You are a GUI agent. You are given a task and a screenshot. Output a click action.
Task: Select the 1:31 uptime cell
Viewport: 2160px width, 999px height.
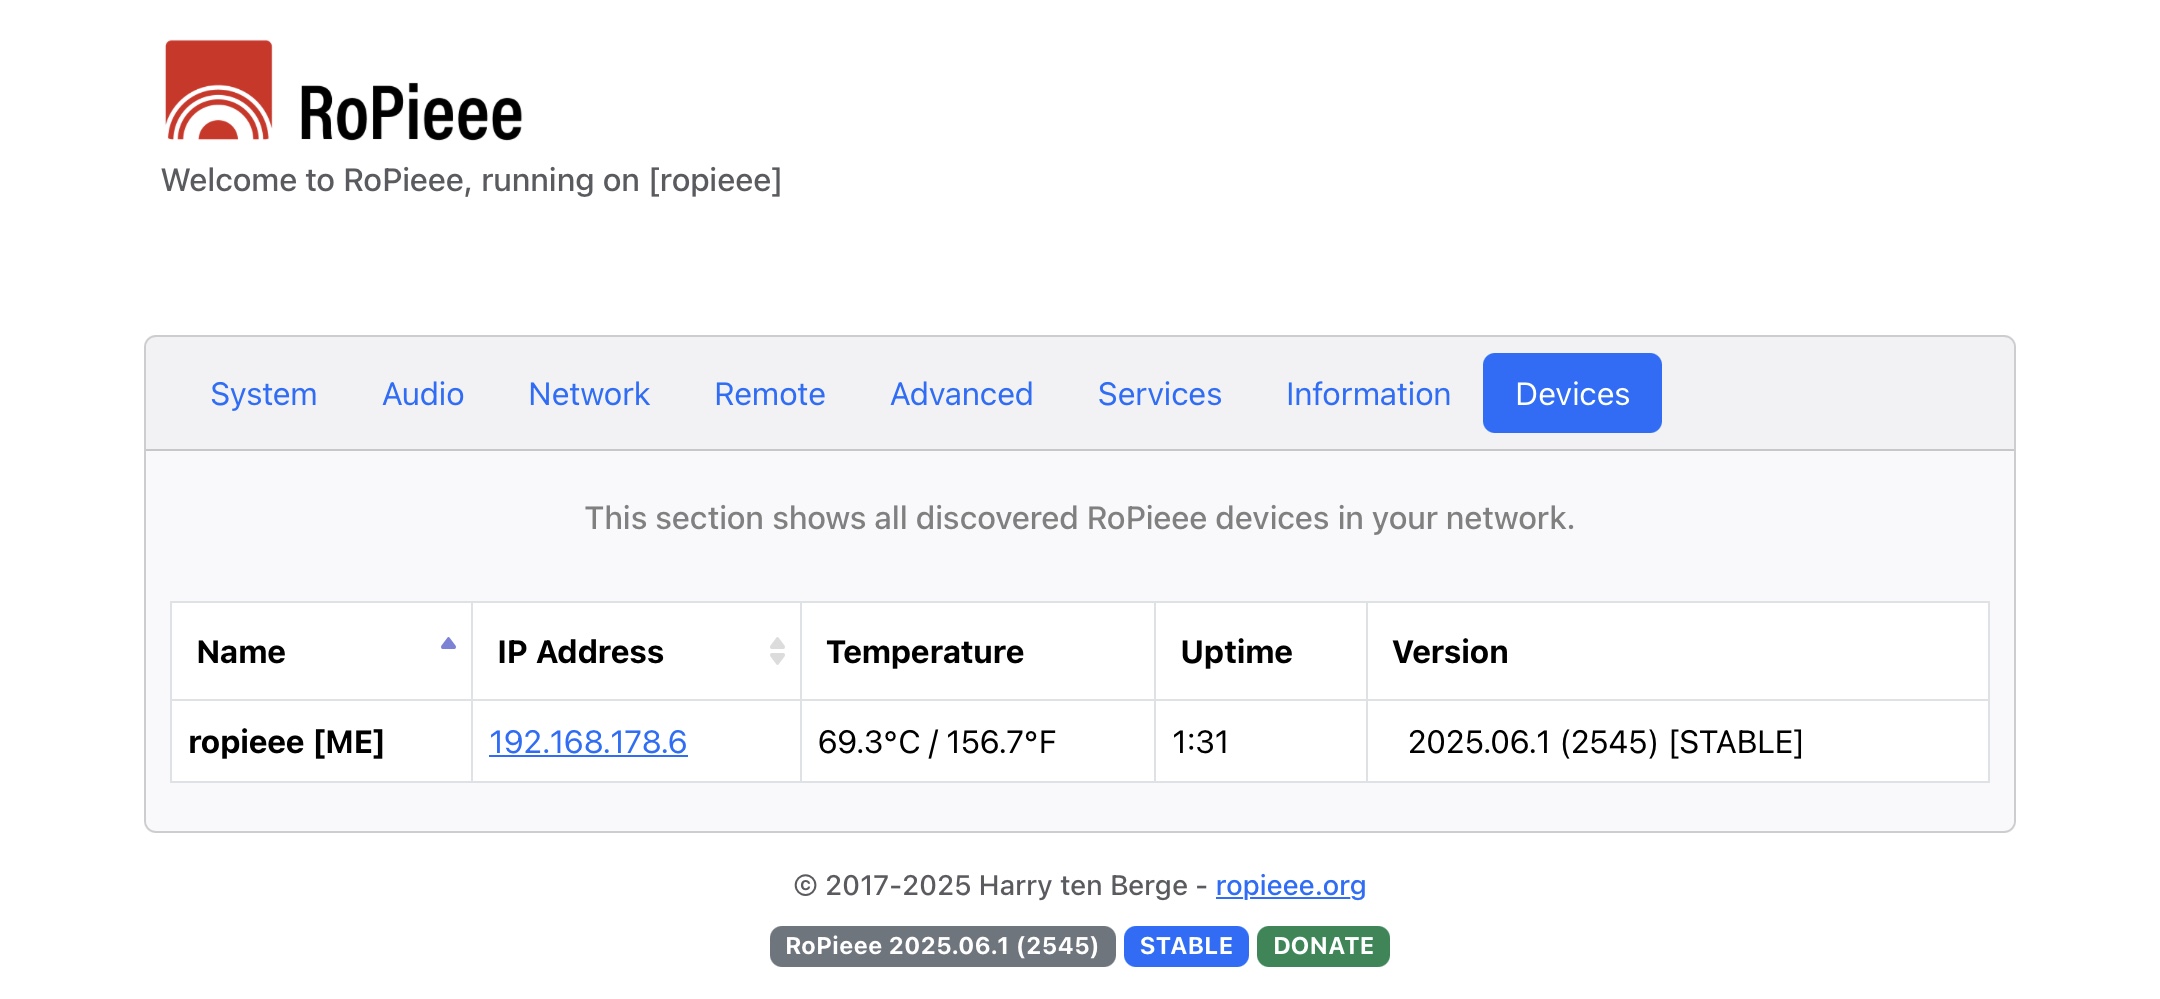pyautogui.click(x=1261, y=742)
